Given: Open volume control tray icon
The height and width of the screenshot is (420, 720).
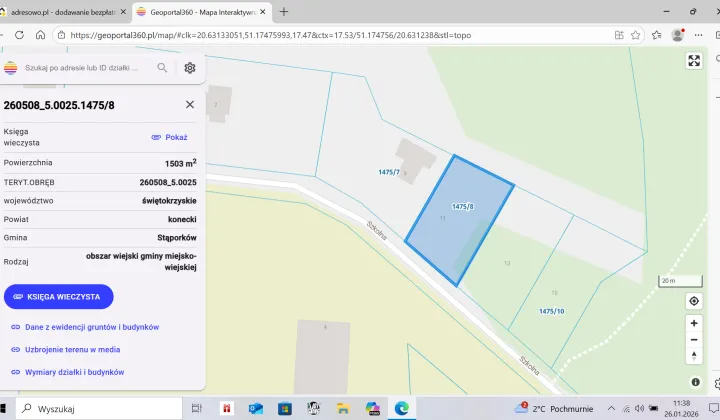Looking at the screenshot, I should [639, 408].
